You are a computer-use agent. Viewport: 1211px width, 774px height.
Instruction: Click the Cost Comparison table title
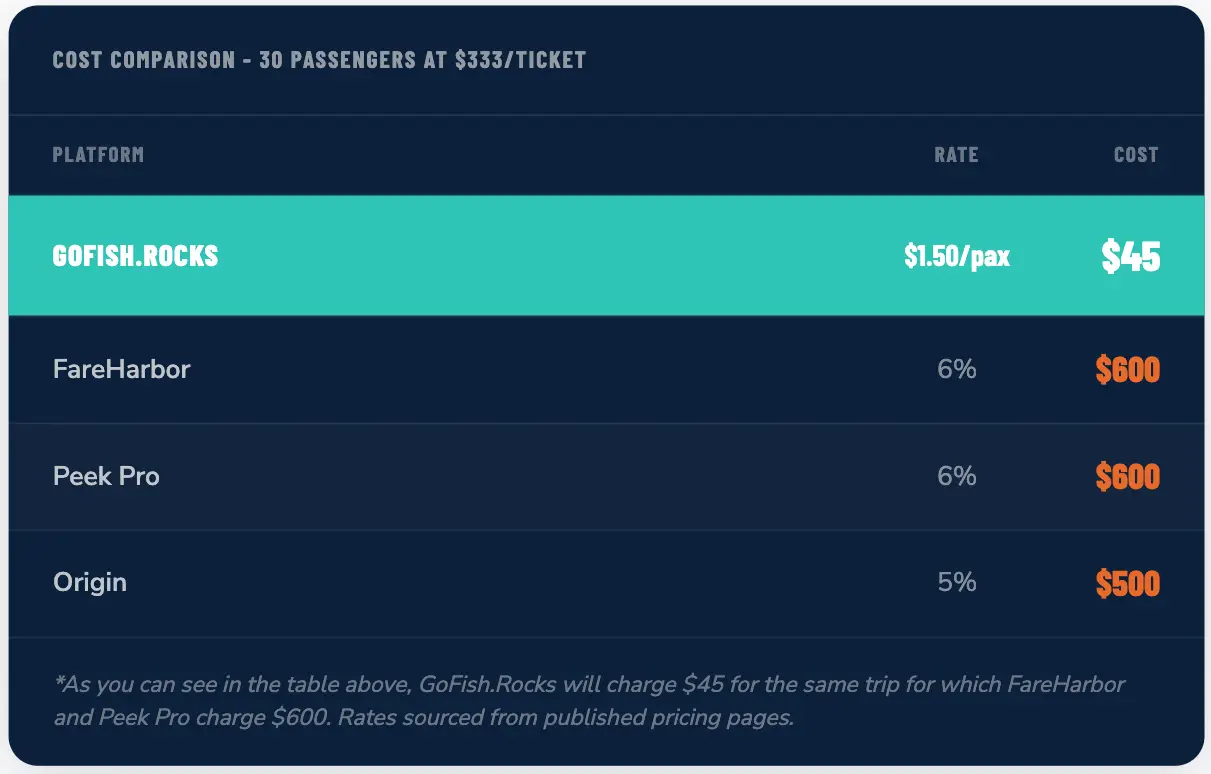(x=319, y=60)
